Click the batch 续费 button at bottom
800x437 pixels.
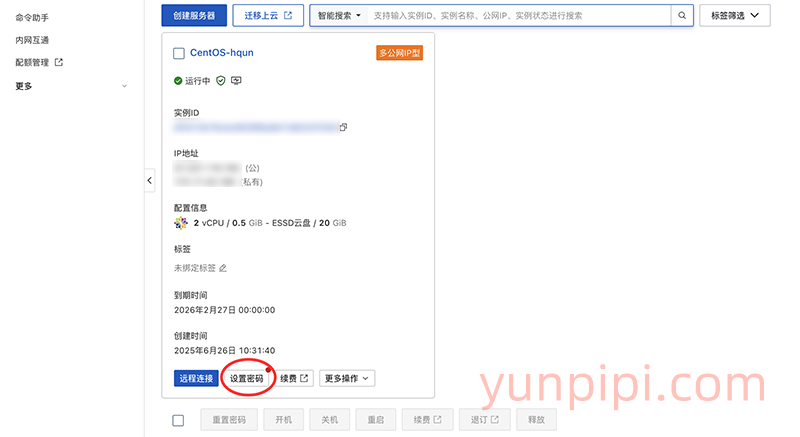tap(428, 420)
